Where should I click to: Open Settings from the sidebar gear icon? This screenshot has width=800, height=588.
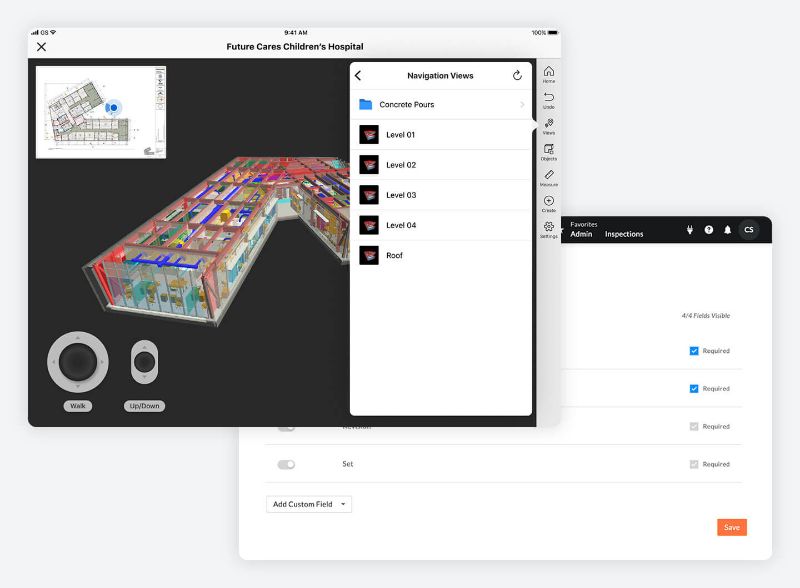pos(549,228)
